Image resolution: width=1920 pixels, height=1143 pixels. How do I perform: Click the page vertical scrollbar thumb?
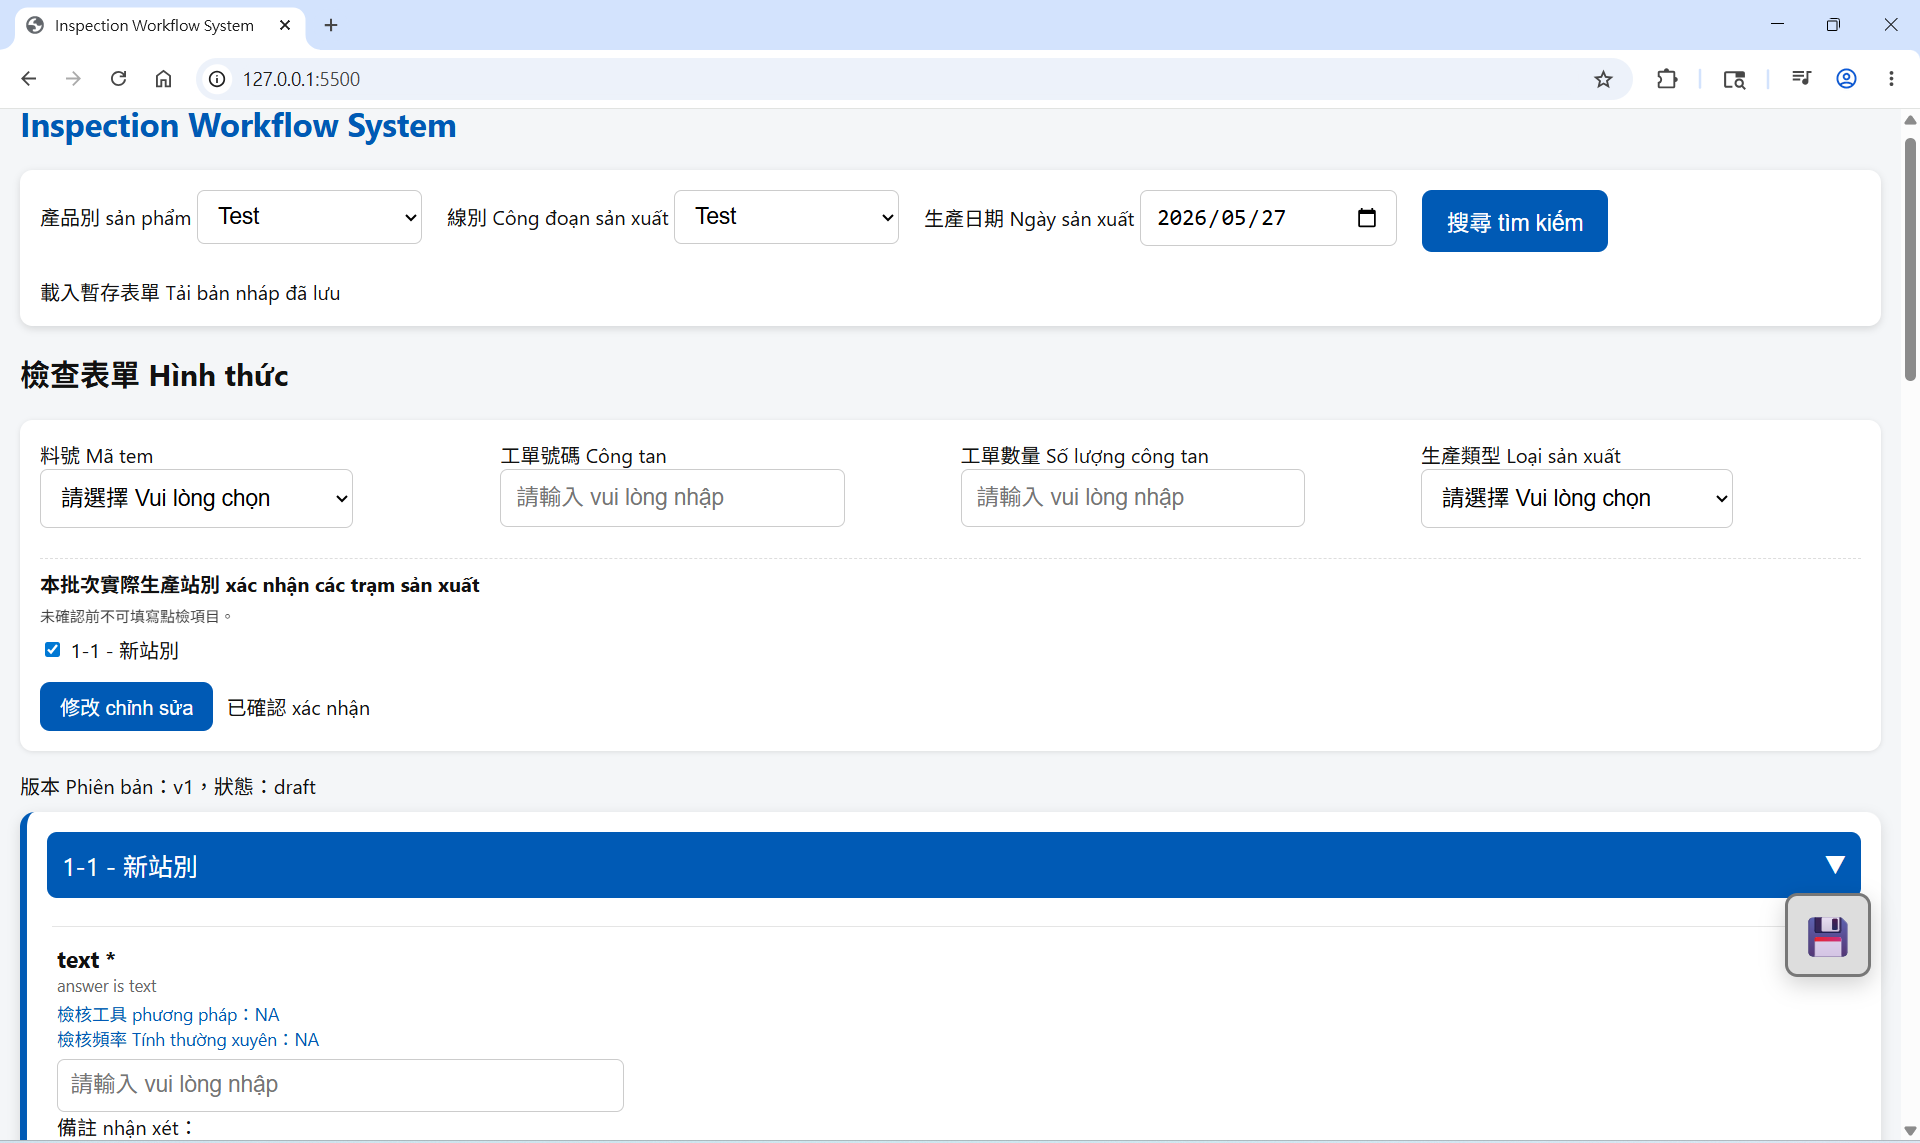click(x=1910, y=259)
